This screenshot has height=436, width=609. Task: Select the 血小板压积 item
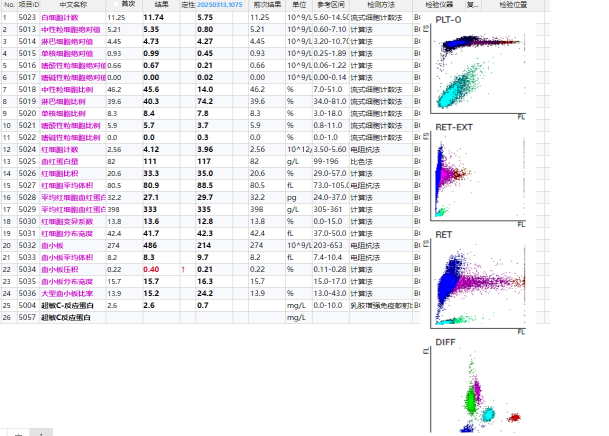[60, 269]
